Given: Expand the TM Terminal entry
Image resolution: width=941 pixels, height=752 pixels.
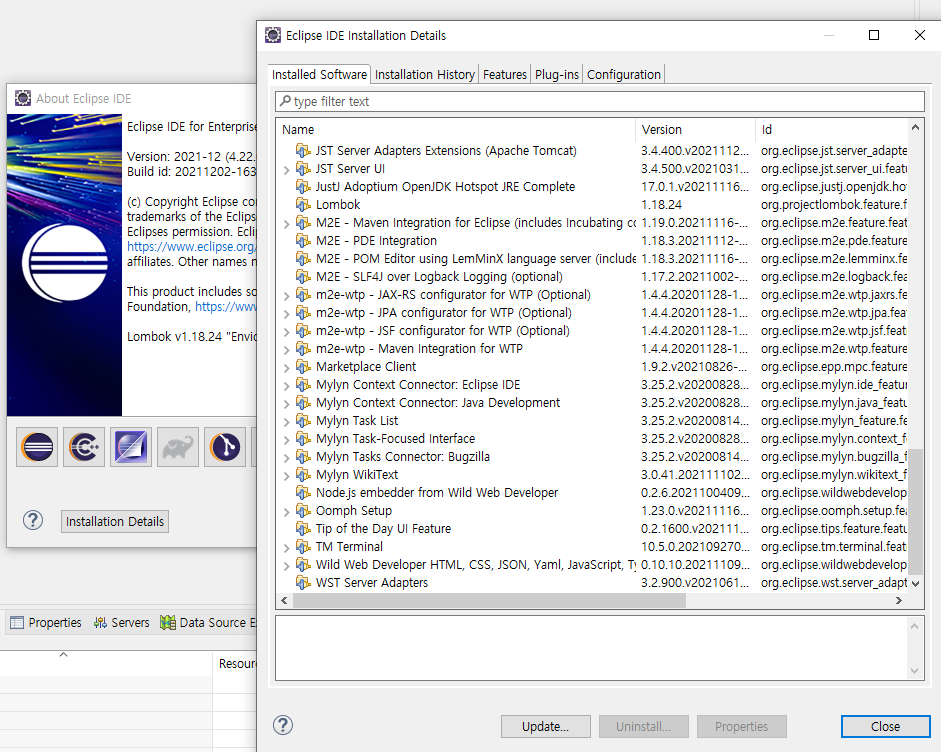Looking at the screenshot, I should 286,548.
